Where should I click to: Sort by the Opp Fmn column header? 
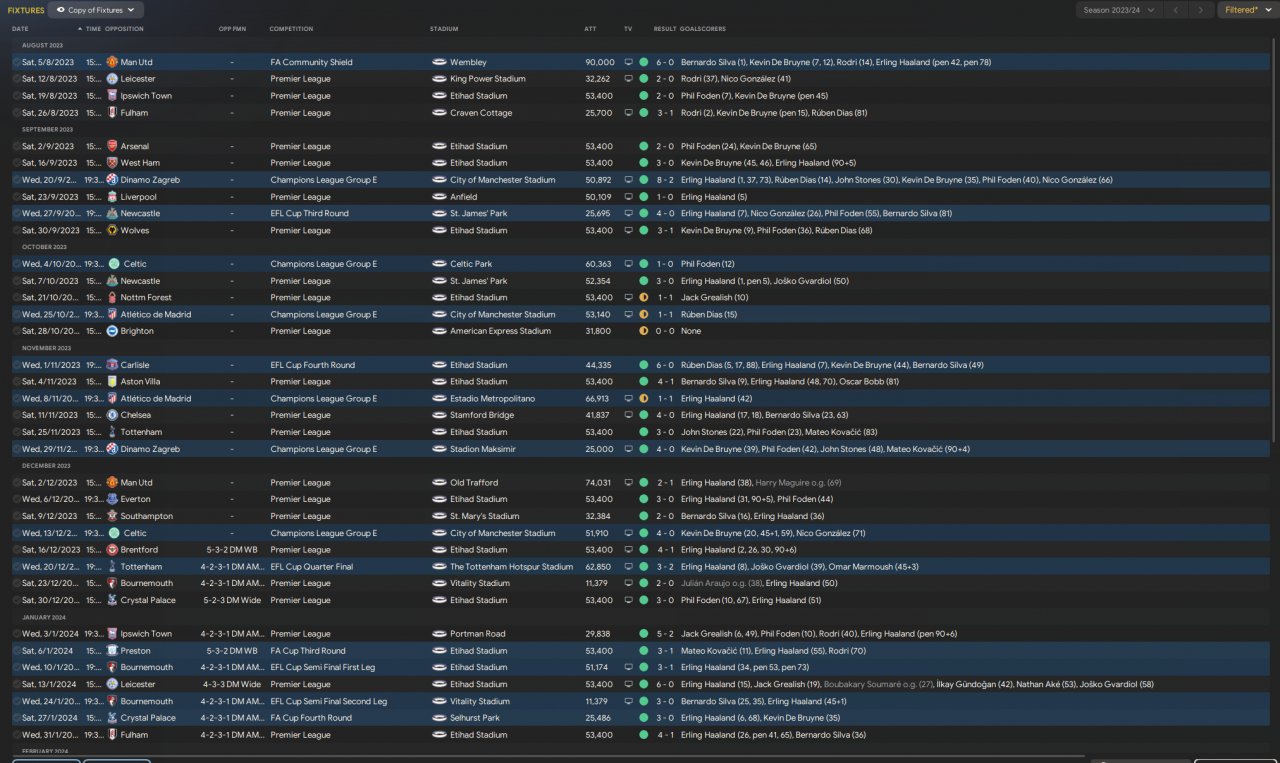[x=232, y=29]
